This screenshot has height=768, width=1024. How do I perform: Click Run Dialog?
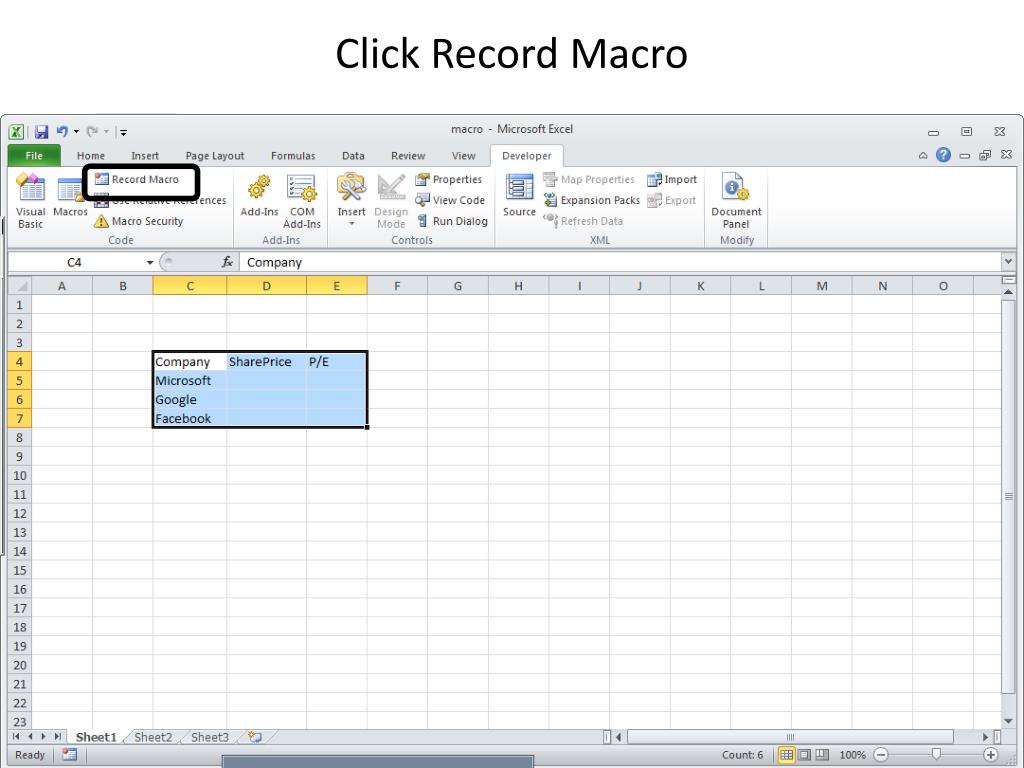point(452,221)
